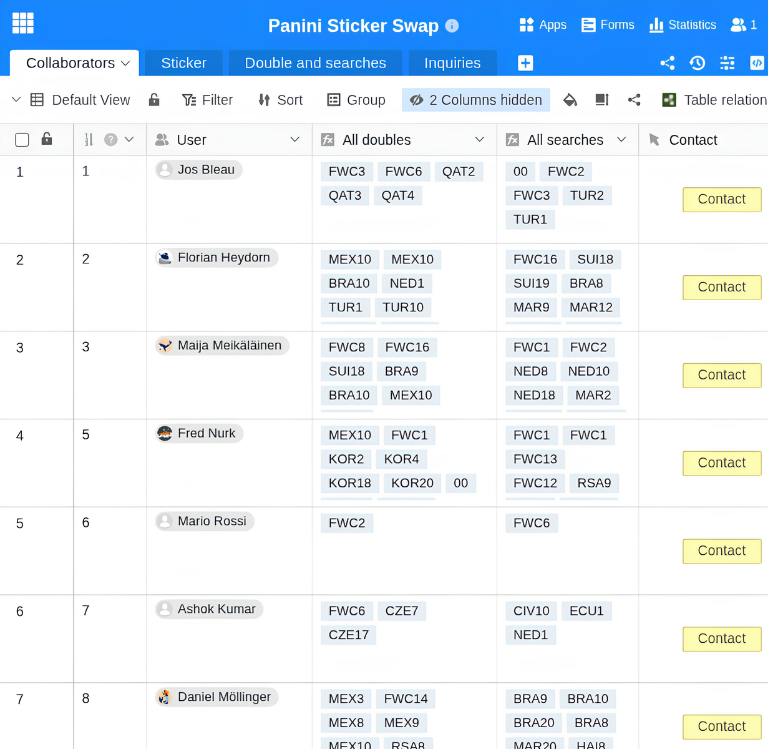
Task: Click the base info icon beside title
Action: (452, 25)
